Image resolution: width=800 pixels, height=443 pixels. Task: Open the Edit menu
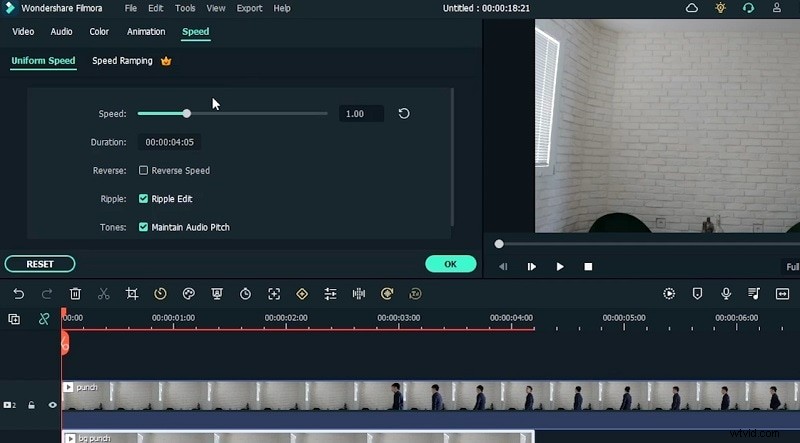tap(156, 8)
